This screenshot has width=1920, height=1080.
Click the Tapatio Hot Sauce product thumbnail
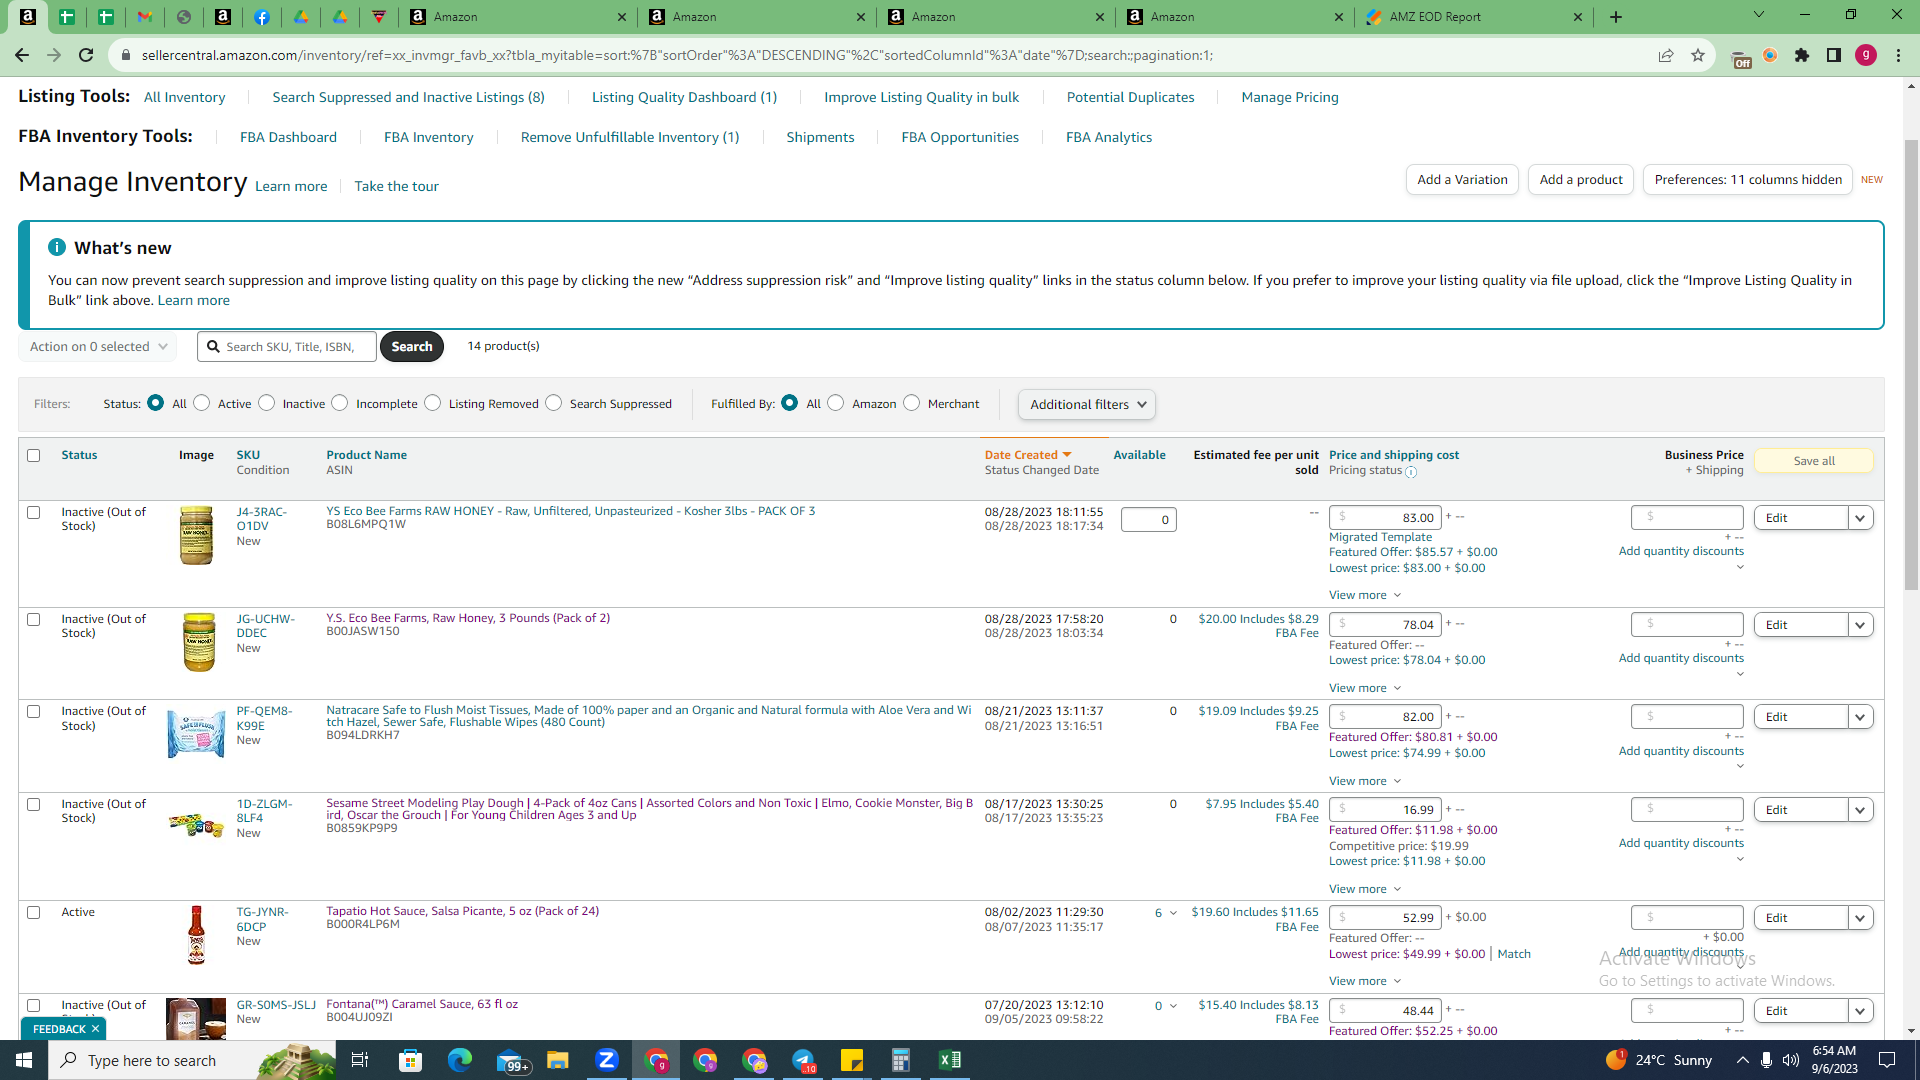[x=196, y=935]
